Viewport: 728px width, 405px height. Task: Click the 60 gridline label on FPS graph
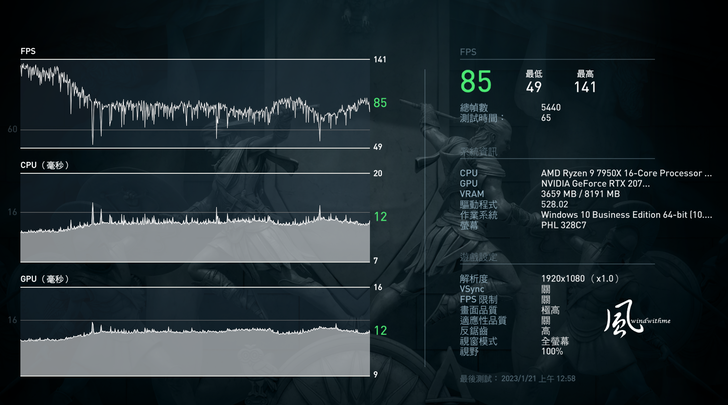[x=13, y=129]
